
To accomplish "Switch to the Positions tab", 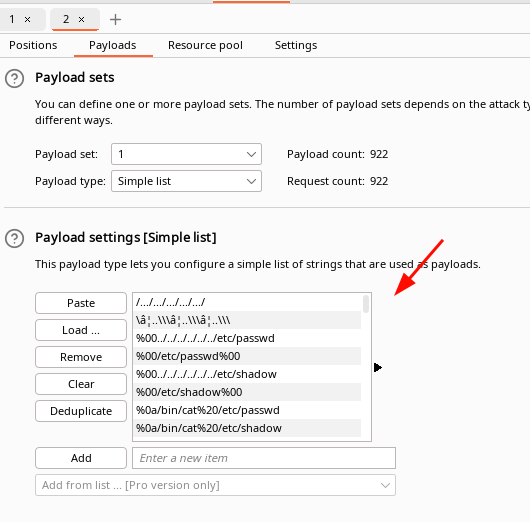I will pyautogui.click(x=33, y=45).
